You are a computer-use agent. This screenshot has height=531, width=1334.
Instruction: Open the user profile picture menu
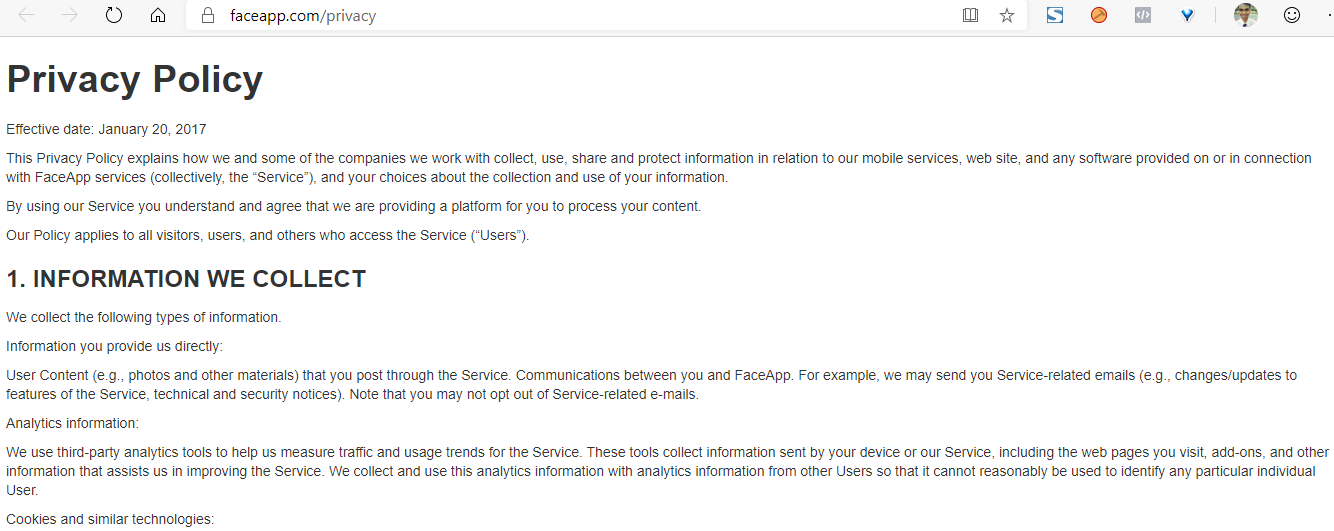1246,15
